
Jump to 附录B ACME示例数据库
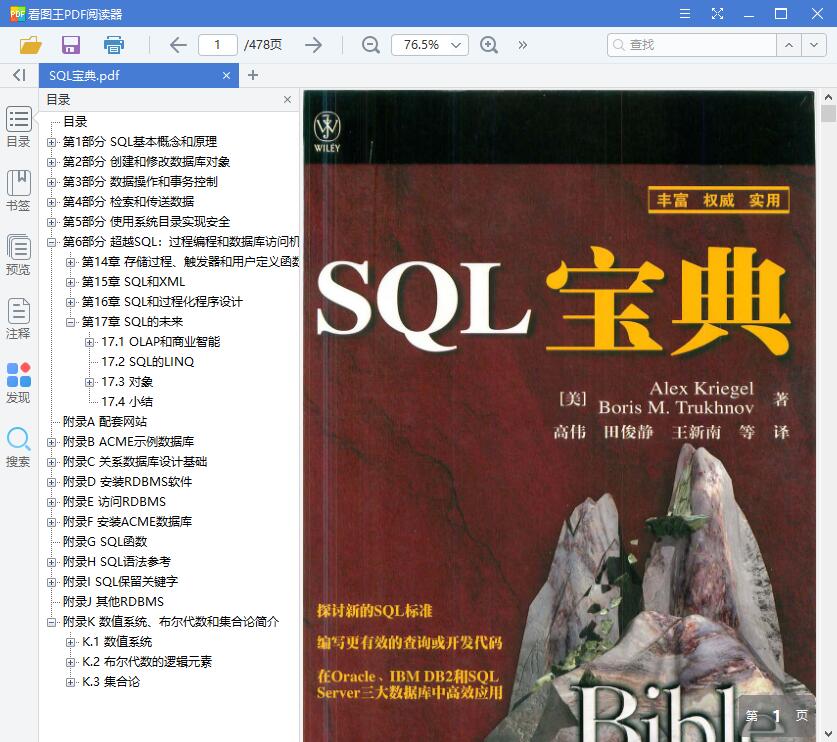pos(128,441)
